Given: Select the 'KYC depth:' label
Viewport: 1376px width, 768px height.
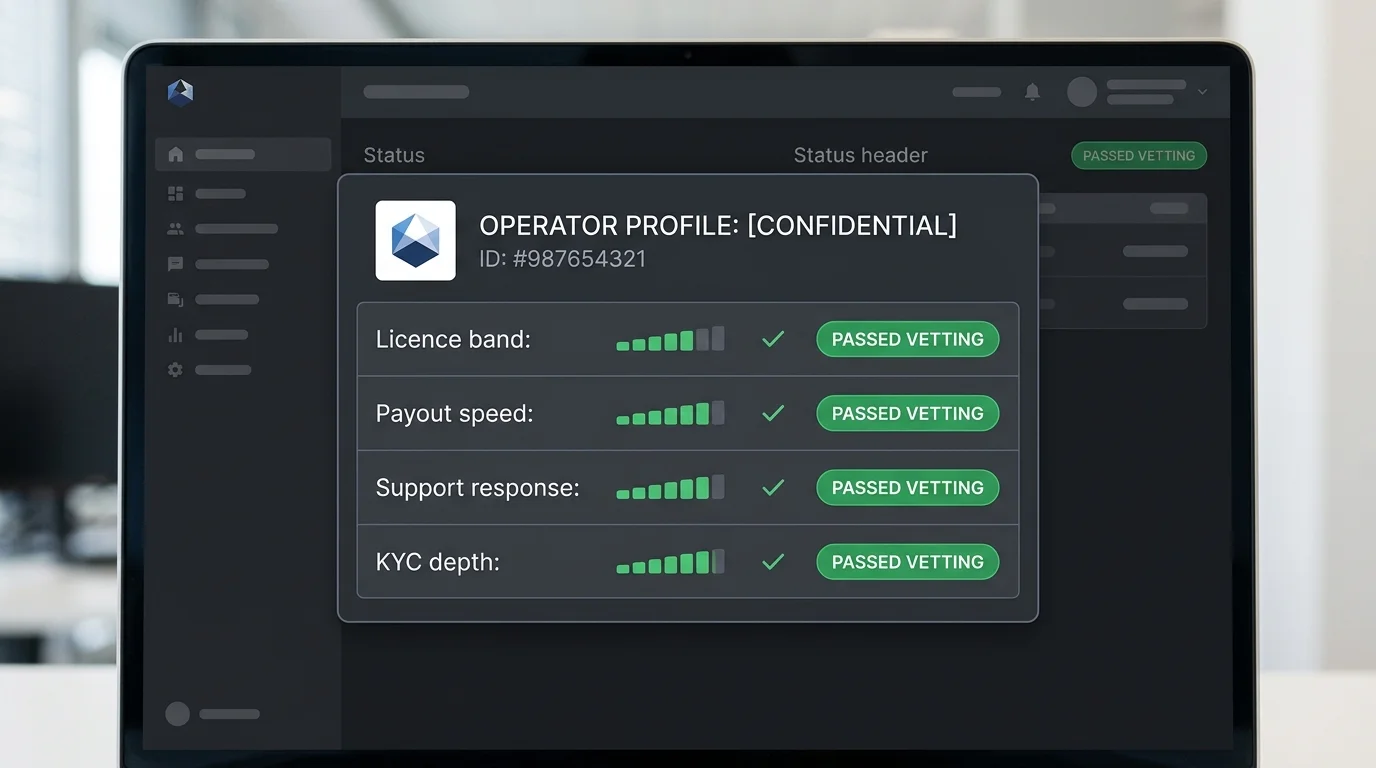Looking at the screenshot, I should 438,562.
